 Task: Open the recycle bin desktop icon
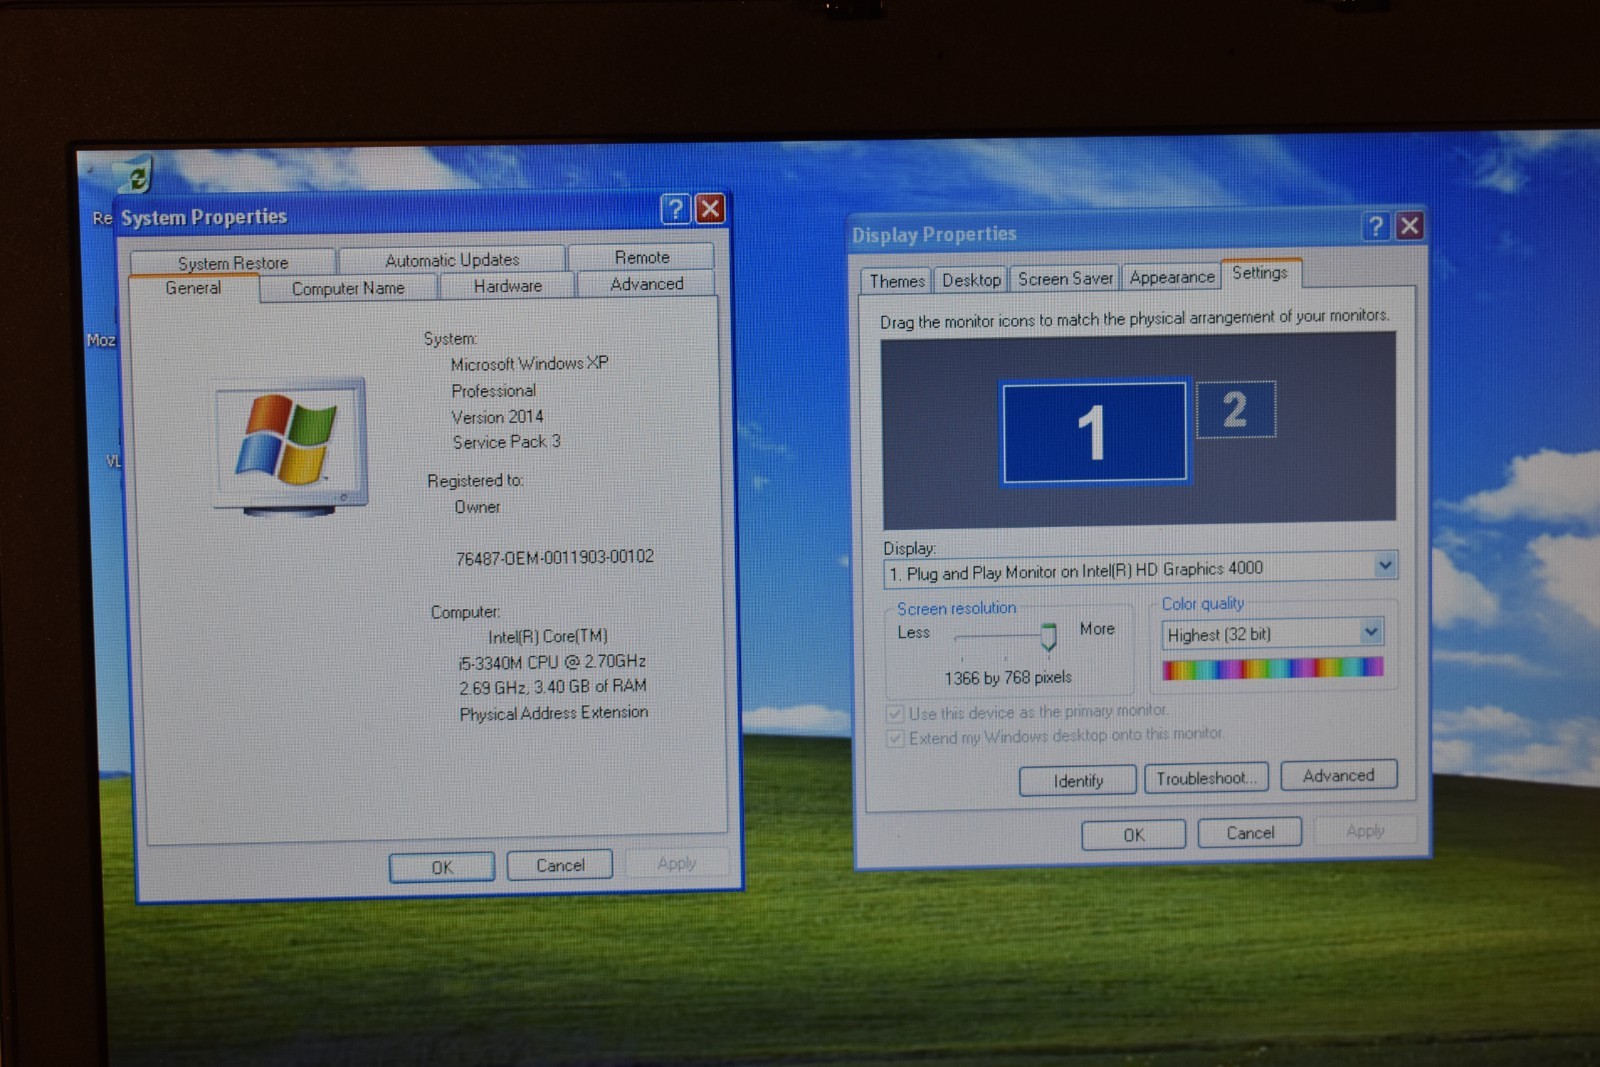(x=133, y=176)
